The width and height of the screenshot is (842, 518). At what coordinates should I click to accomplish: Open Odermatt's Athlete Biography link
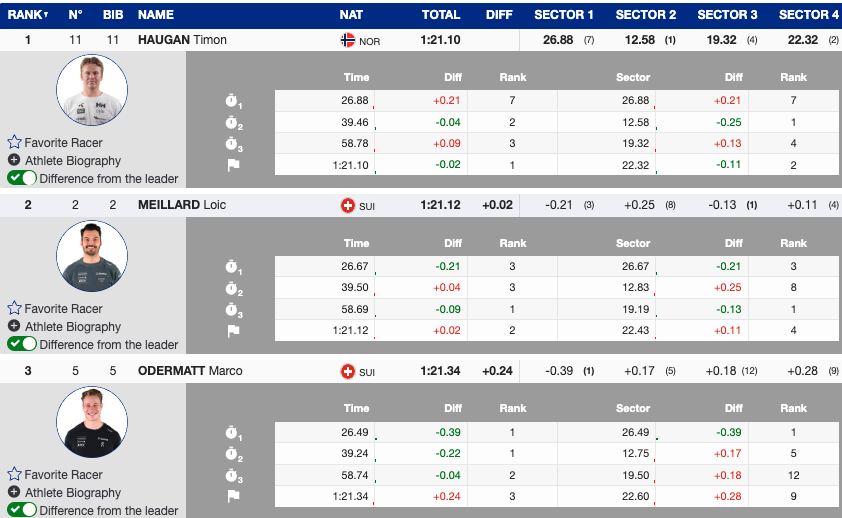tap(72, 493)
